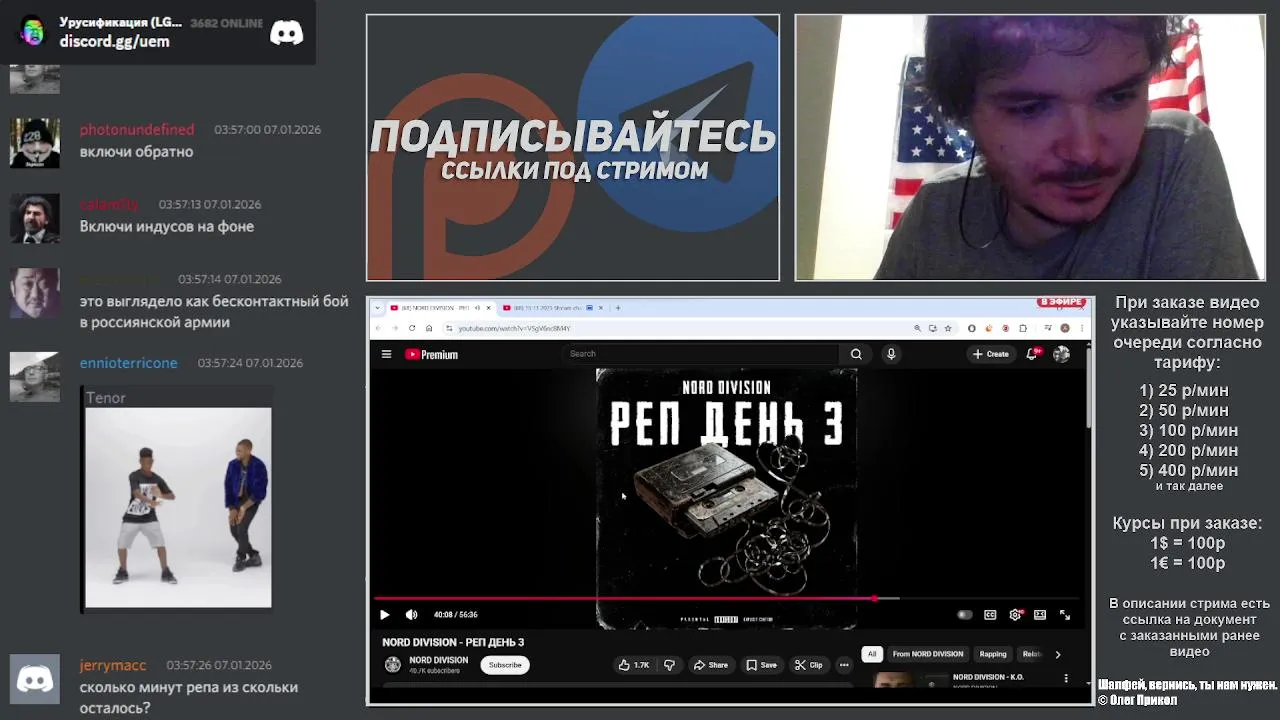Open the Discord logo in the banner
This screenshot has width=1280, height=720.
point(286,33)
